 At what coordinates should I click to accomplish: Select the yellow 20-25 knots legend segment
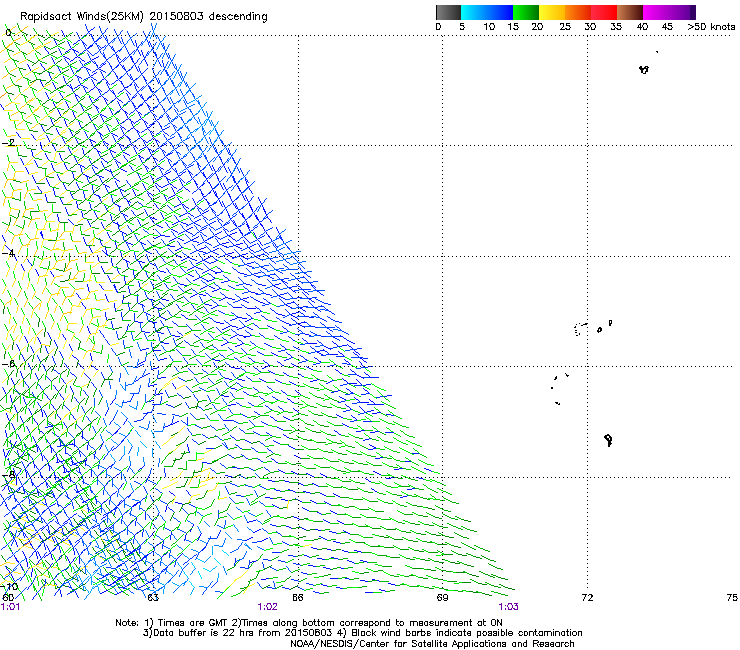pos(552,12)
